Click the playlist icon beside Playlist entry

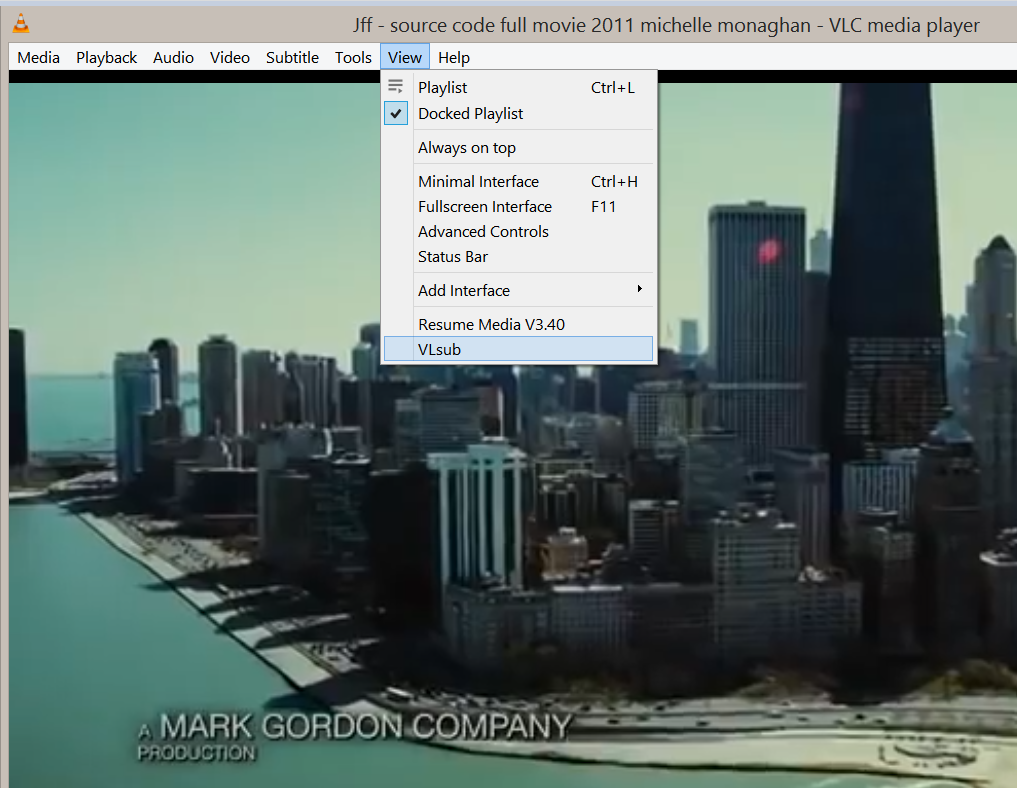(x=396, y=86)
